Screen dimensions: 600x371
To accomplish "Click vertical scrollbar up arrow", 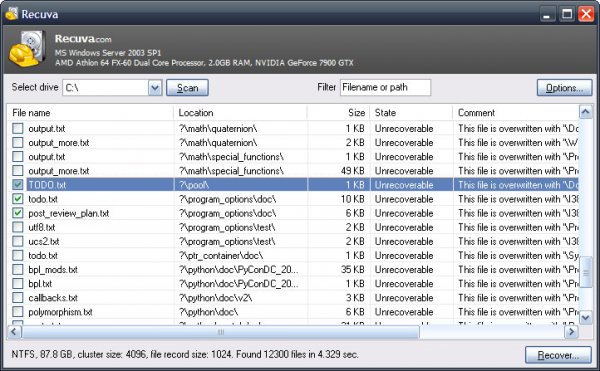I will click(585, 112).
